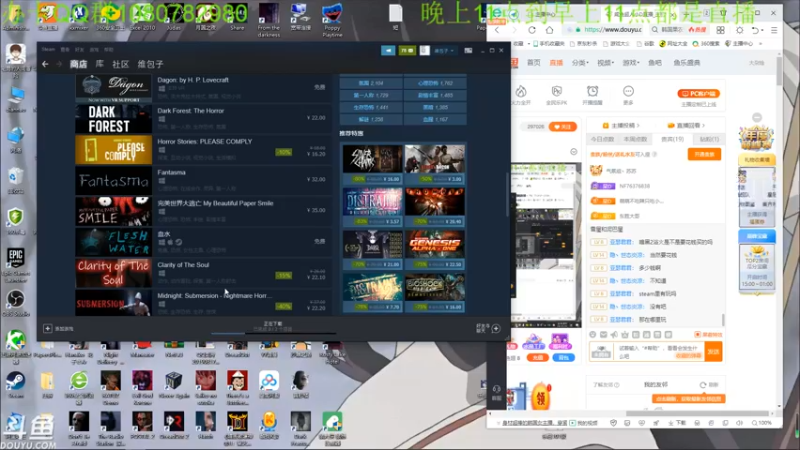The height and width of the screenshot is (450, 800).
Task: Collapse the floating sidebar minus button
Action: click(757, 117)
